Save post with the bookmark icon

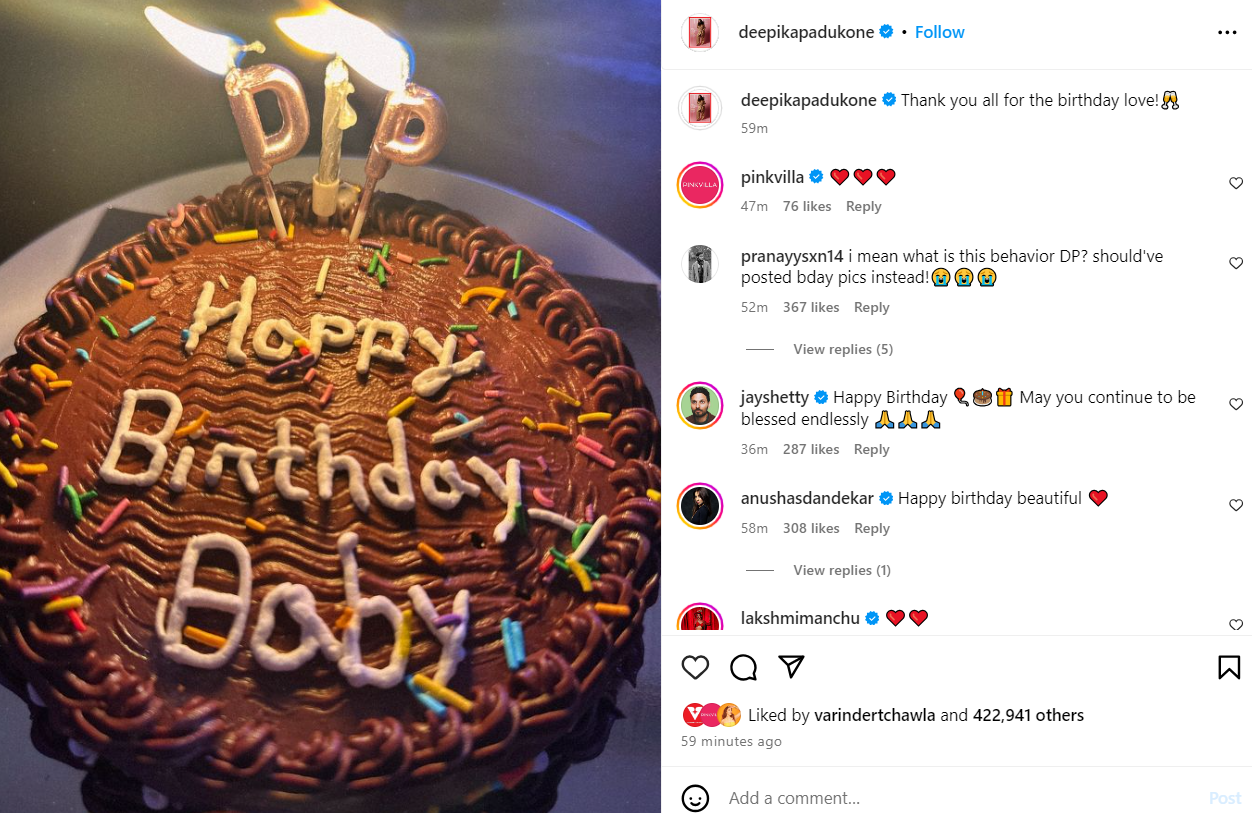pyautogui.click(x=1229, y=667)
